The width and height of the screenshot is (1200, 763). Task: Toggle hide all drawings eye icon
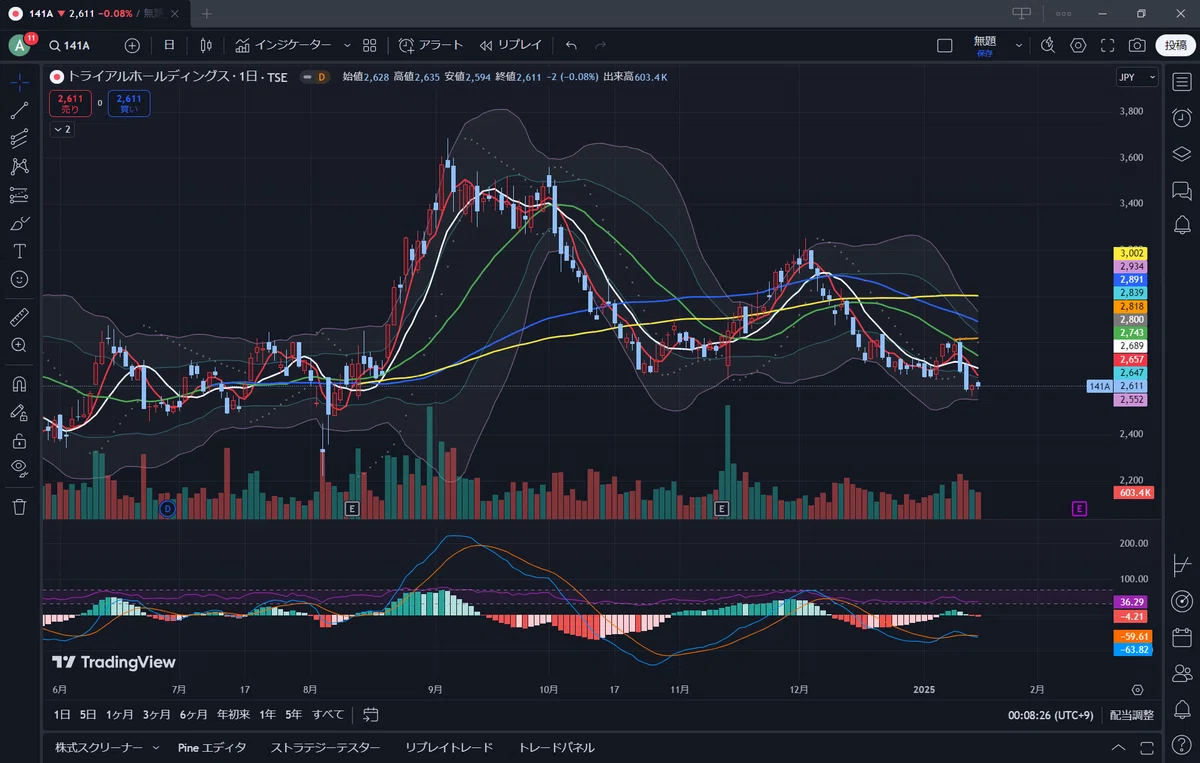click(19, 468)
